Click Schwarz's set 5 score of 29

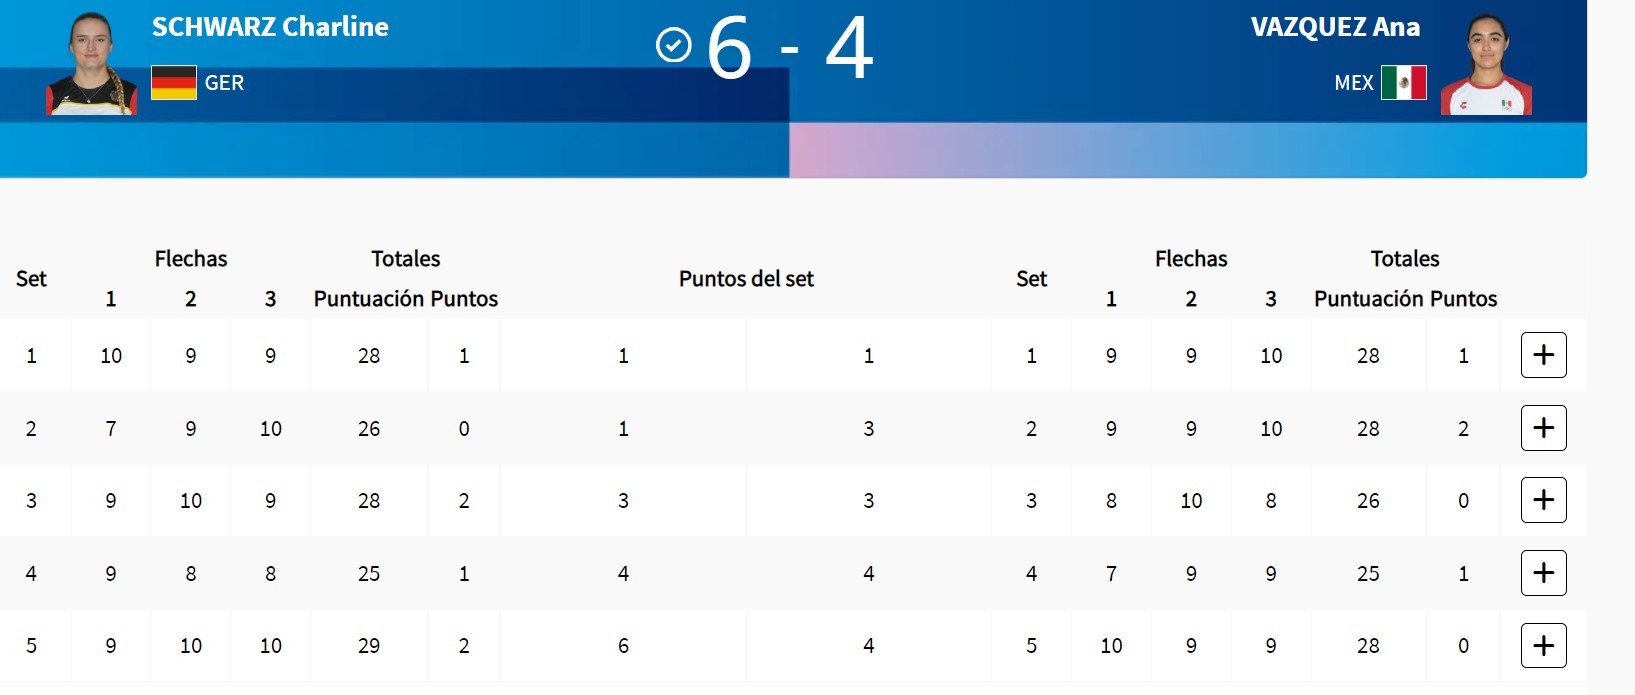click(369, 646)
